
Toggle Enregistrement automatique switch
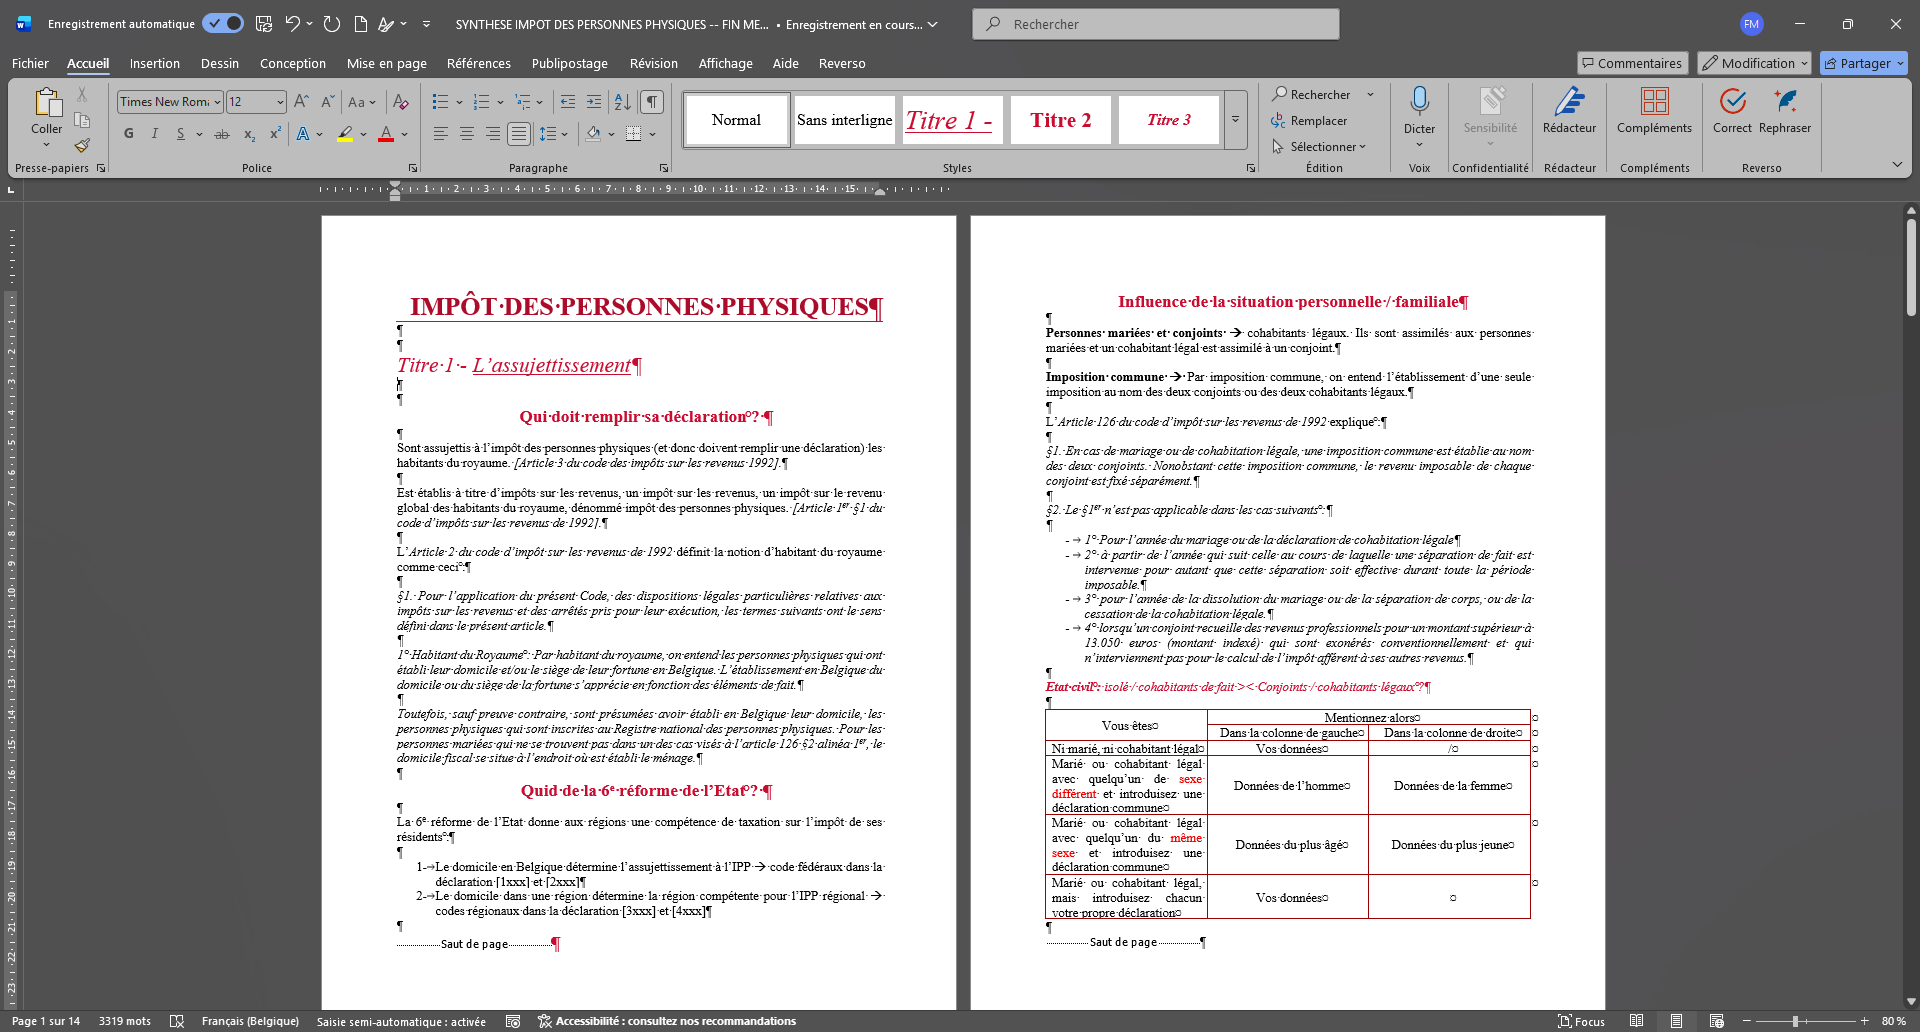(223, 24)
